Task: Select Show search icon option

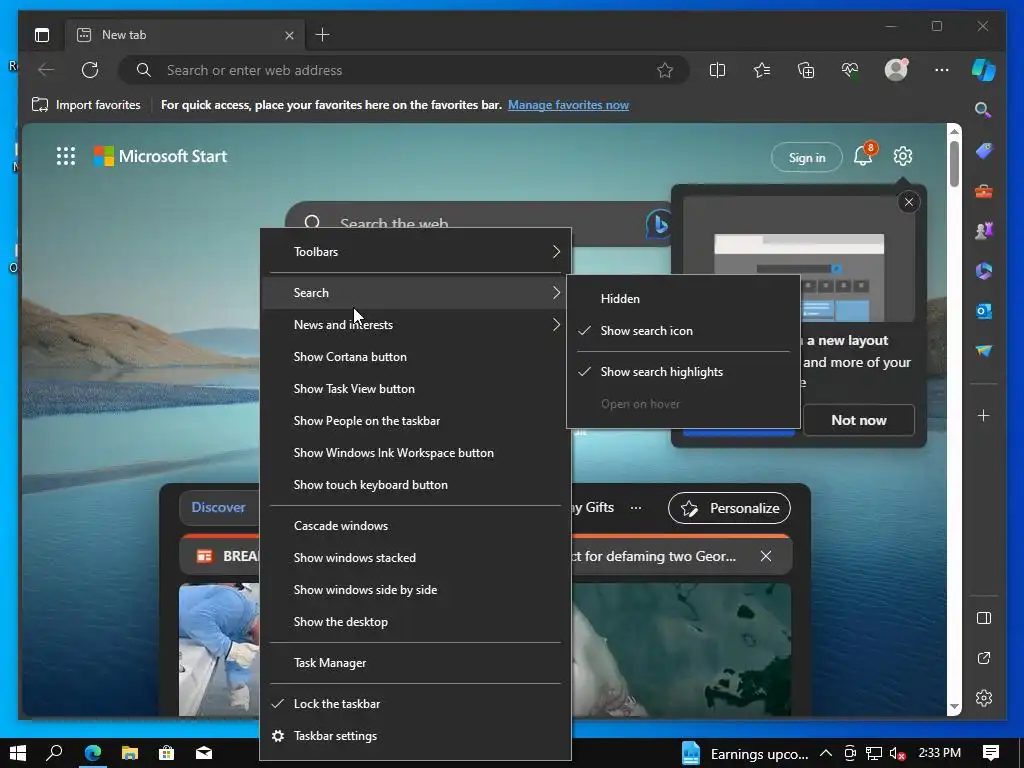Action: coord(683,330)
